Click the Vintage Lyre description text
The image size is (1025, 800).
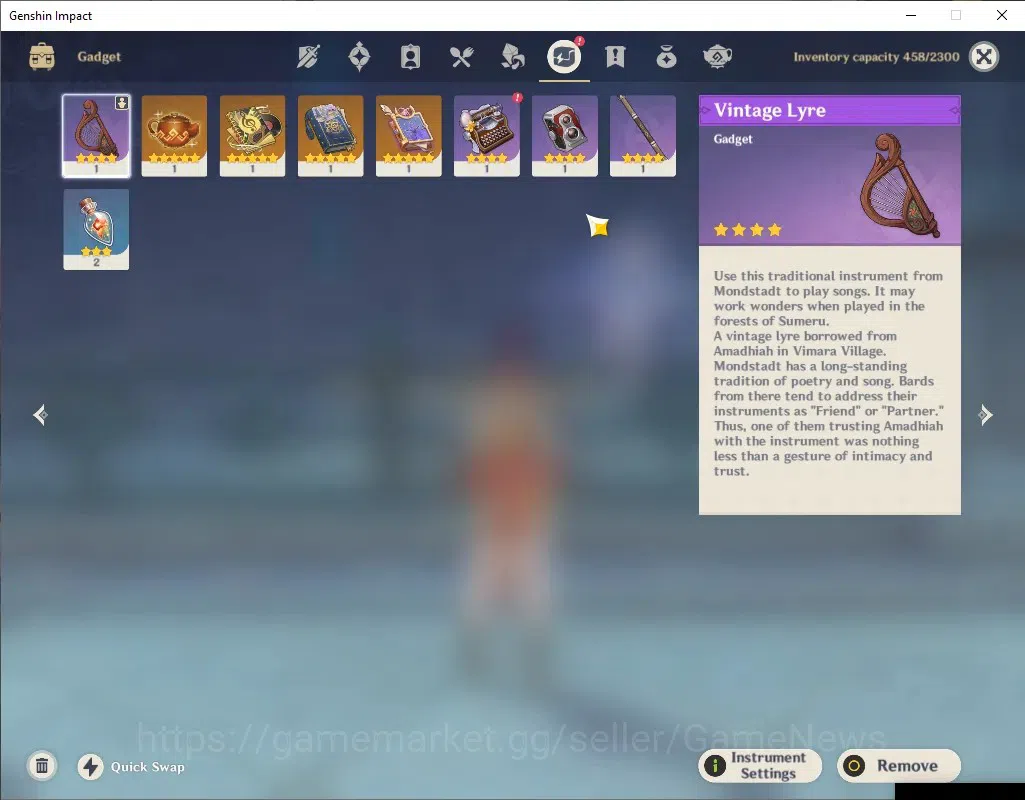(x=828, y=373)
